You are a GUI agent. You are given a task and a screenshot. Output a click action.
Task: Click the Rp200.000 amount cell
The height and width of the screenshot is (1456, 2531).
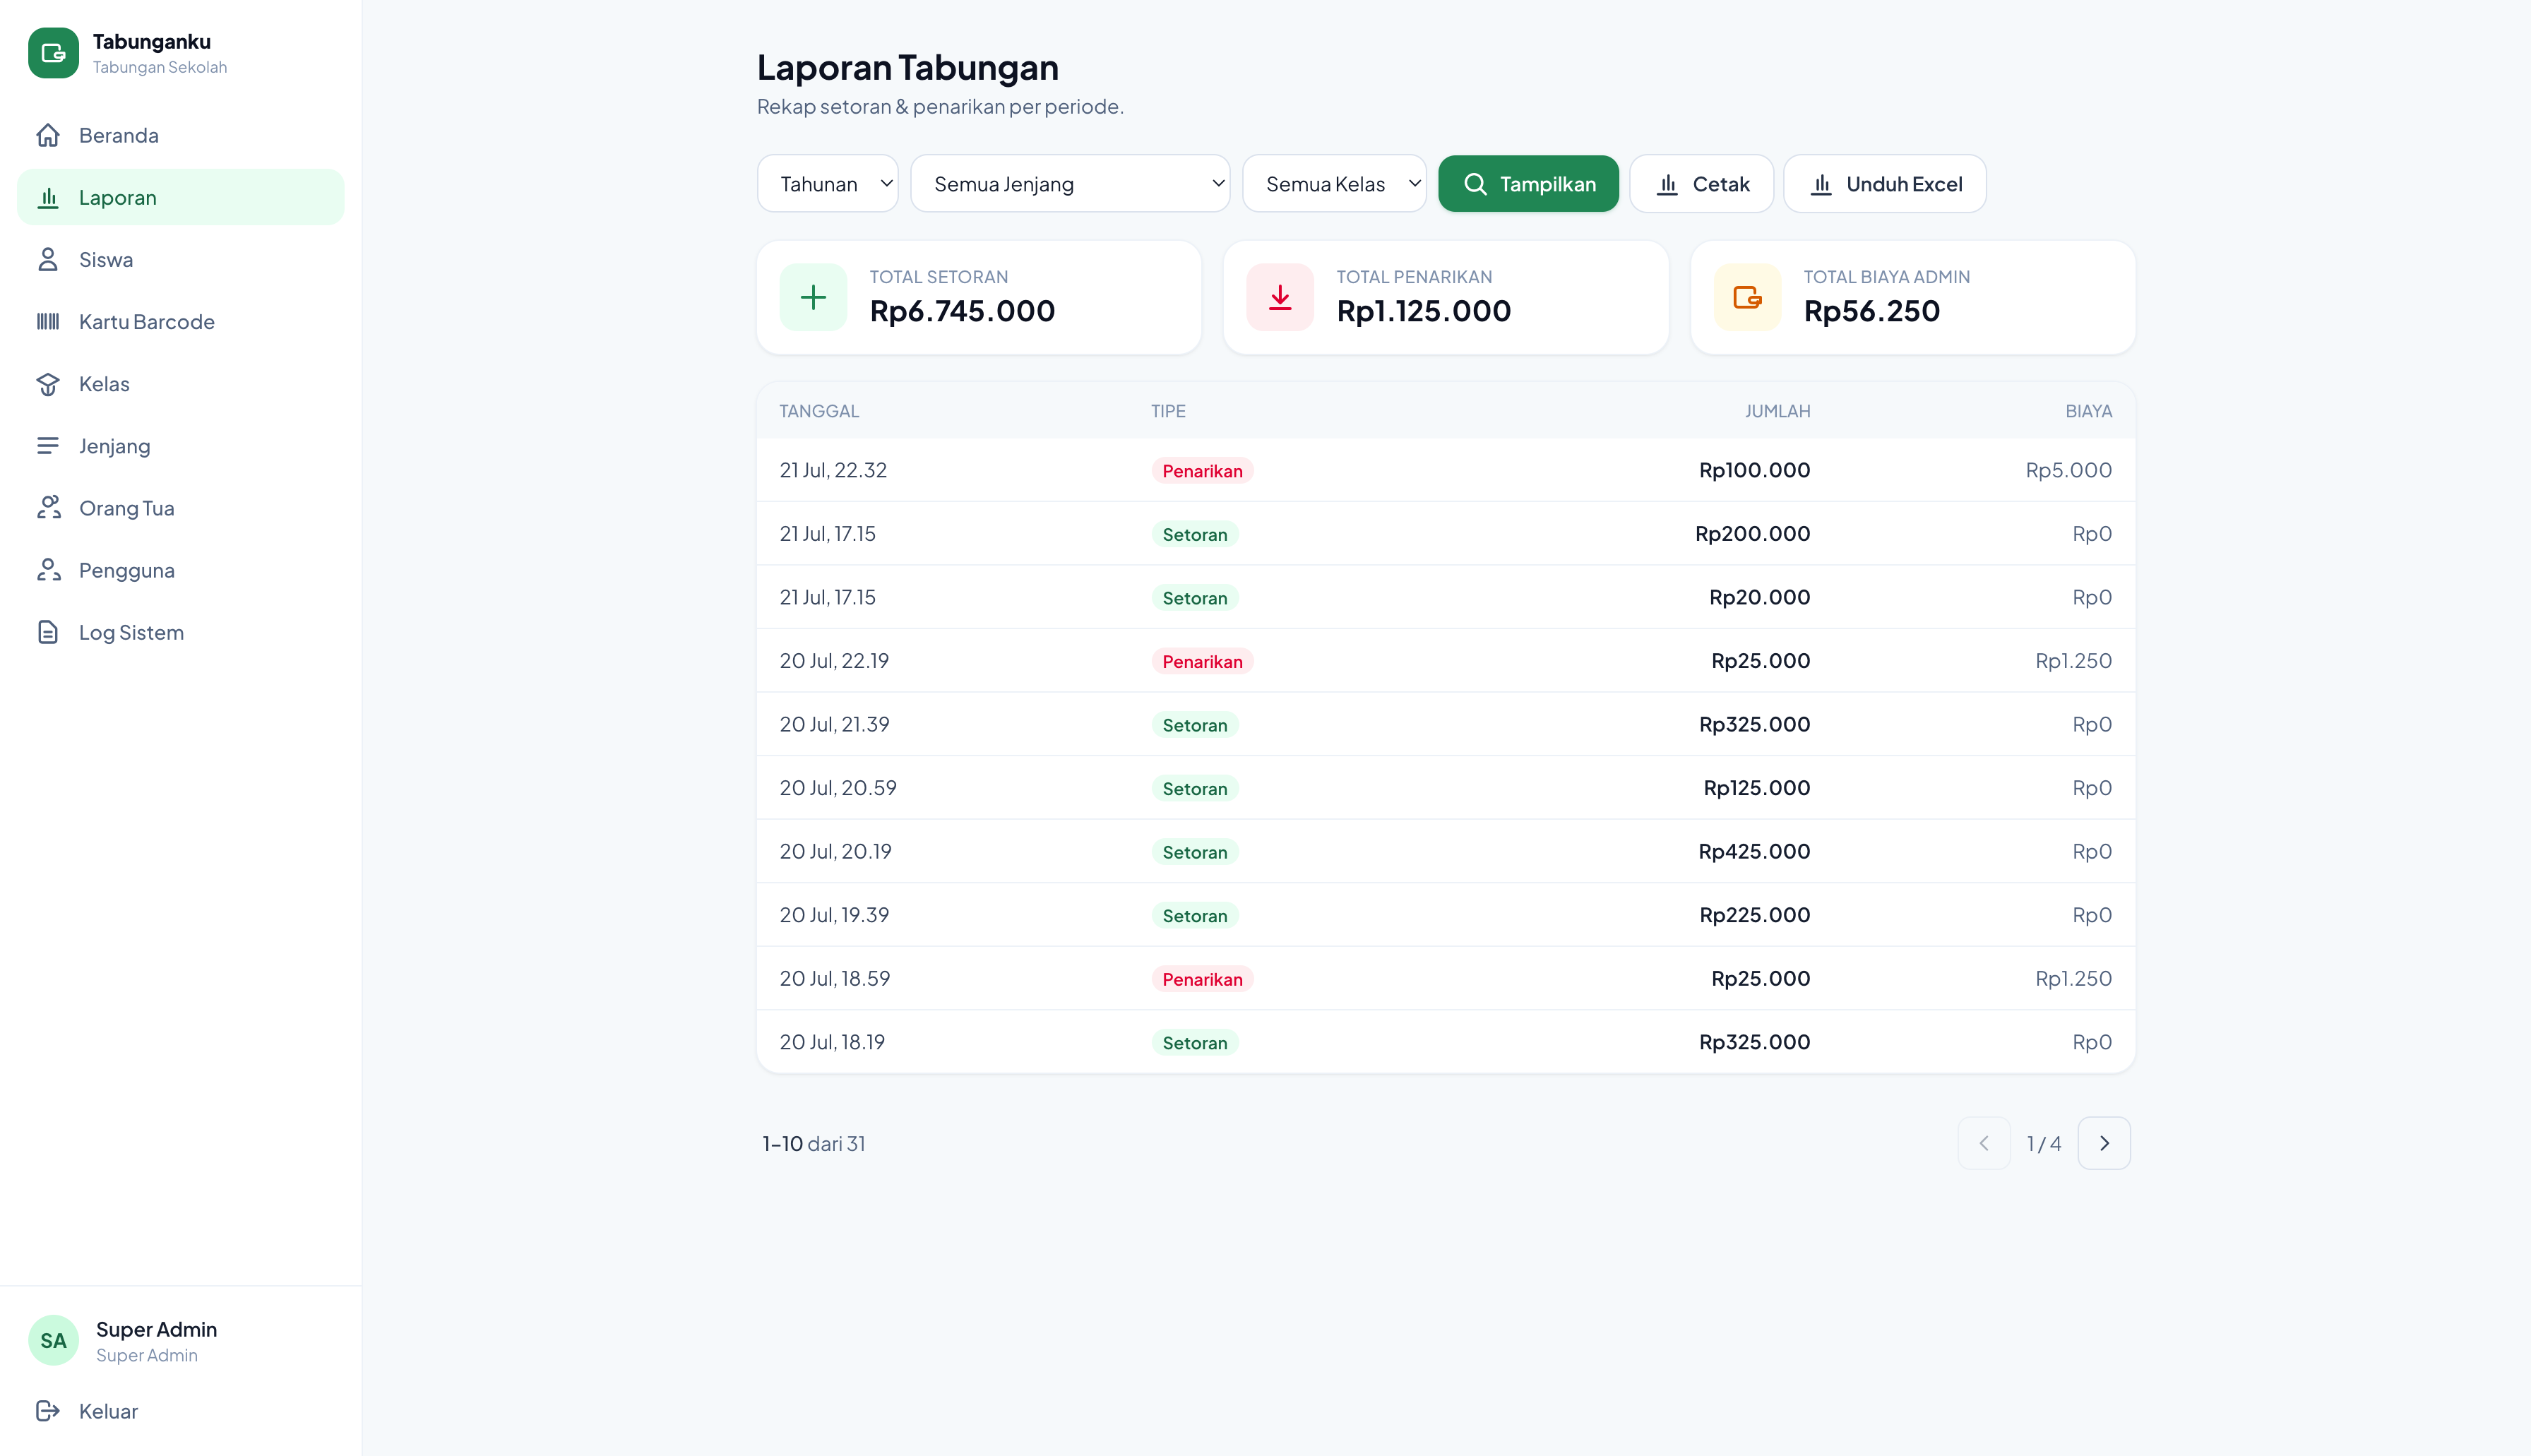pos(1752,534)
